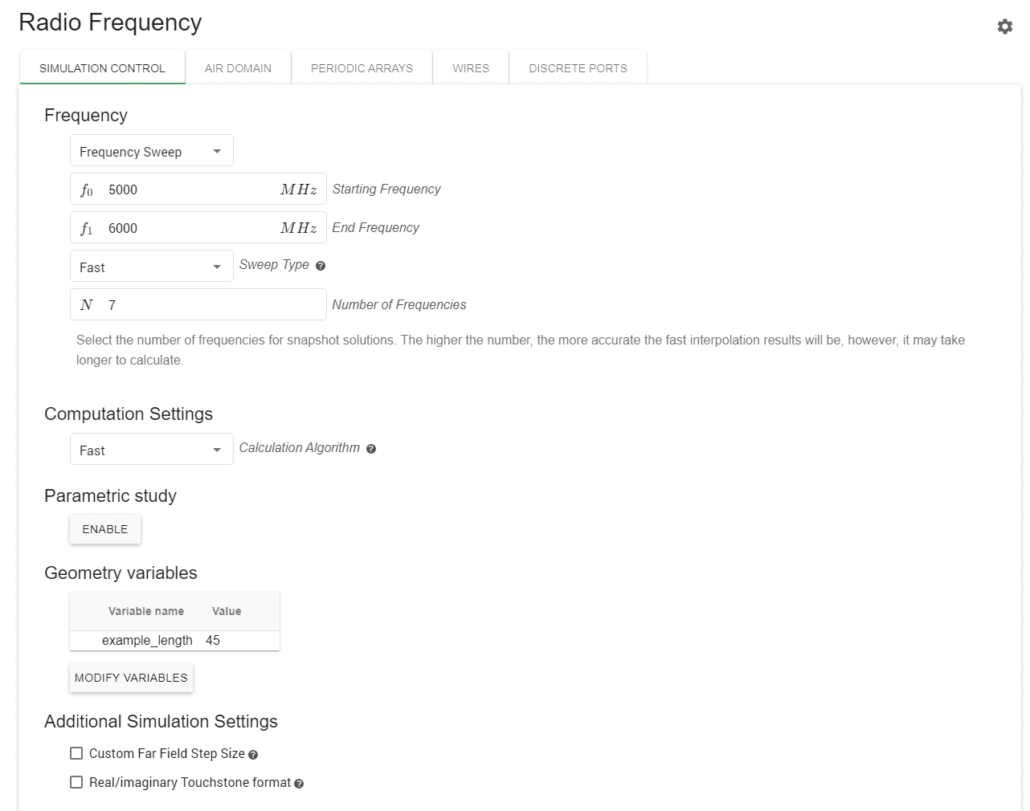The image size is (1030, 811).
Task: Open the settings gear icon
Action: click(x=1005, y=28)
